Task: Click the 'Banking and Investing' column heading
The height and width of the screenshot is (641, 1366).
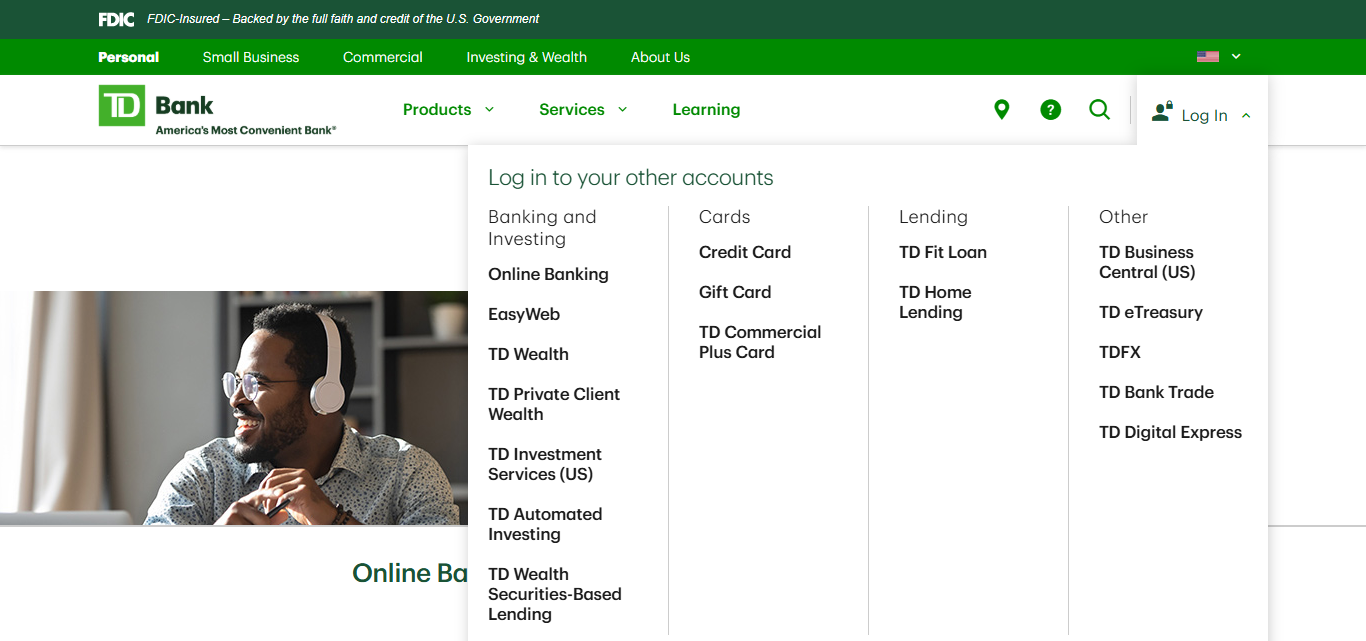Action: [542, 228]
